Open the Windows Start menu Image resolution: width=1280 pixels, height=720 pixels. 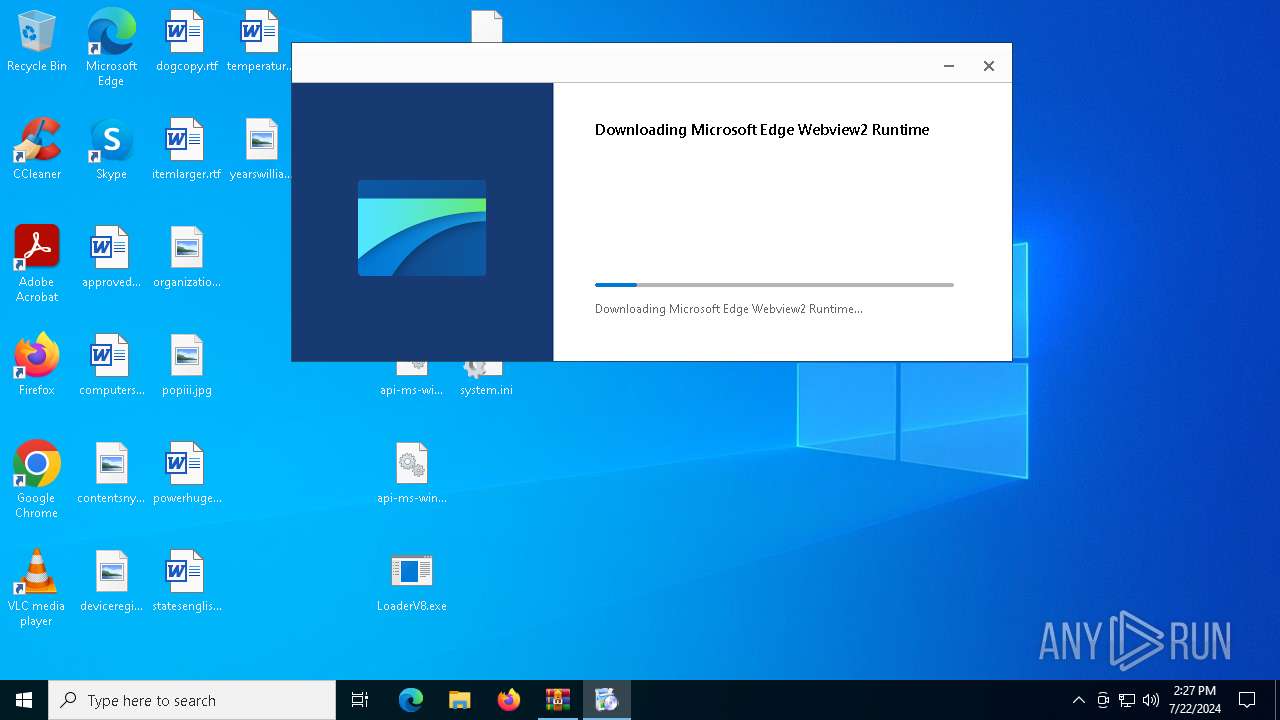(24, 700)
